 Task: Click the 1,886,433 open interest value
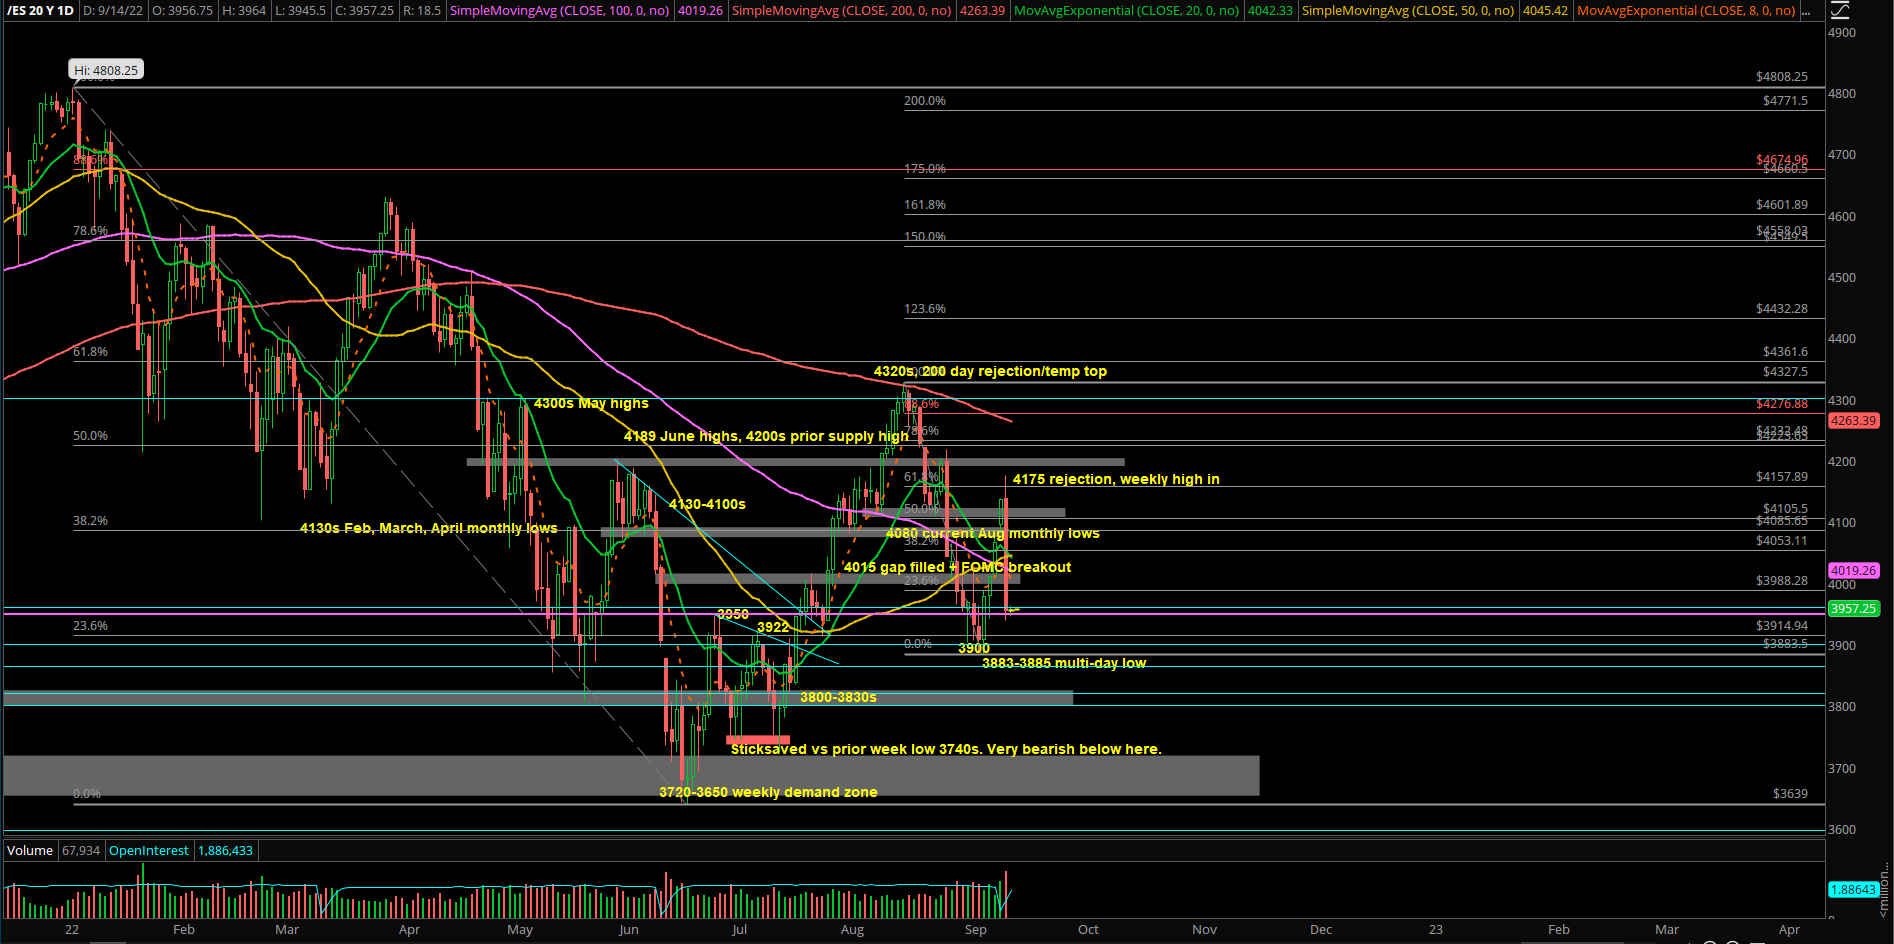[x=226, y=851]
